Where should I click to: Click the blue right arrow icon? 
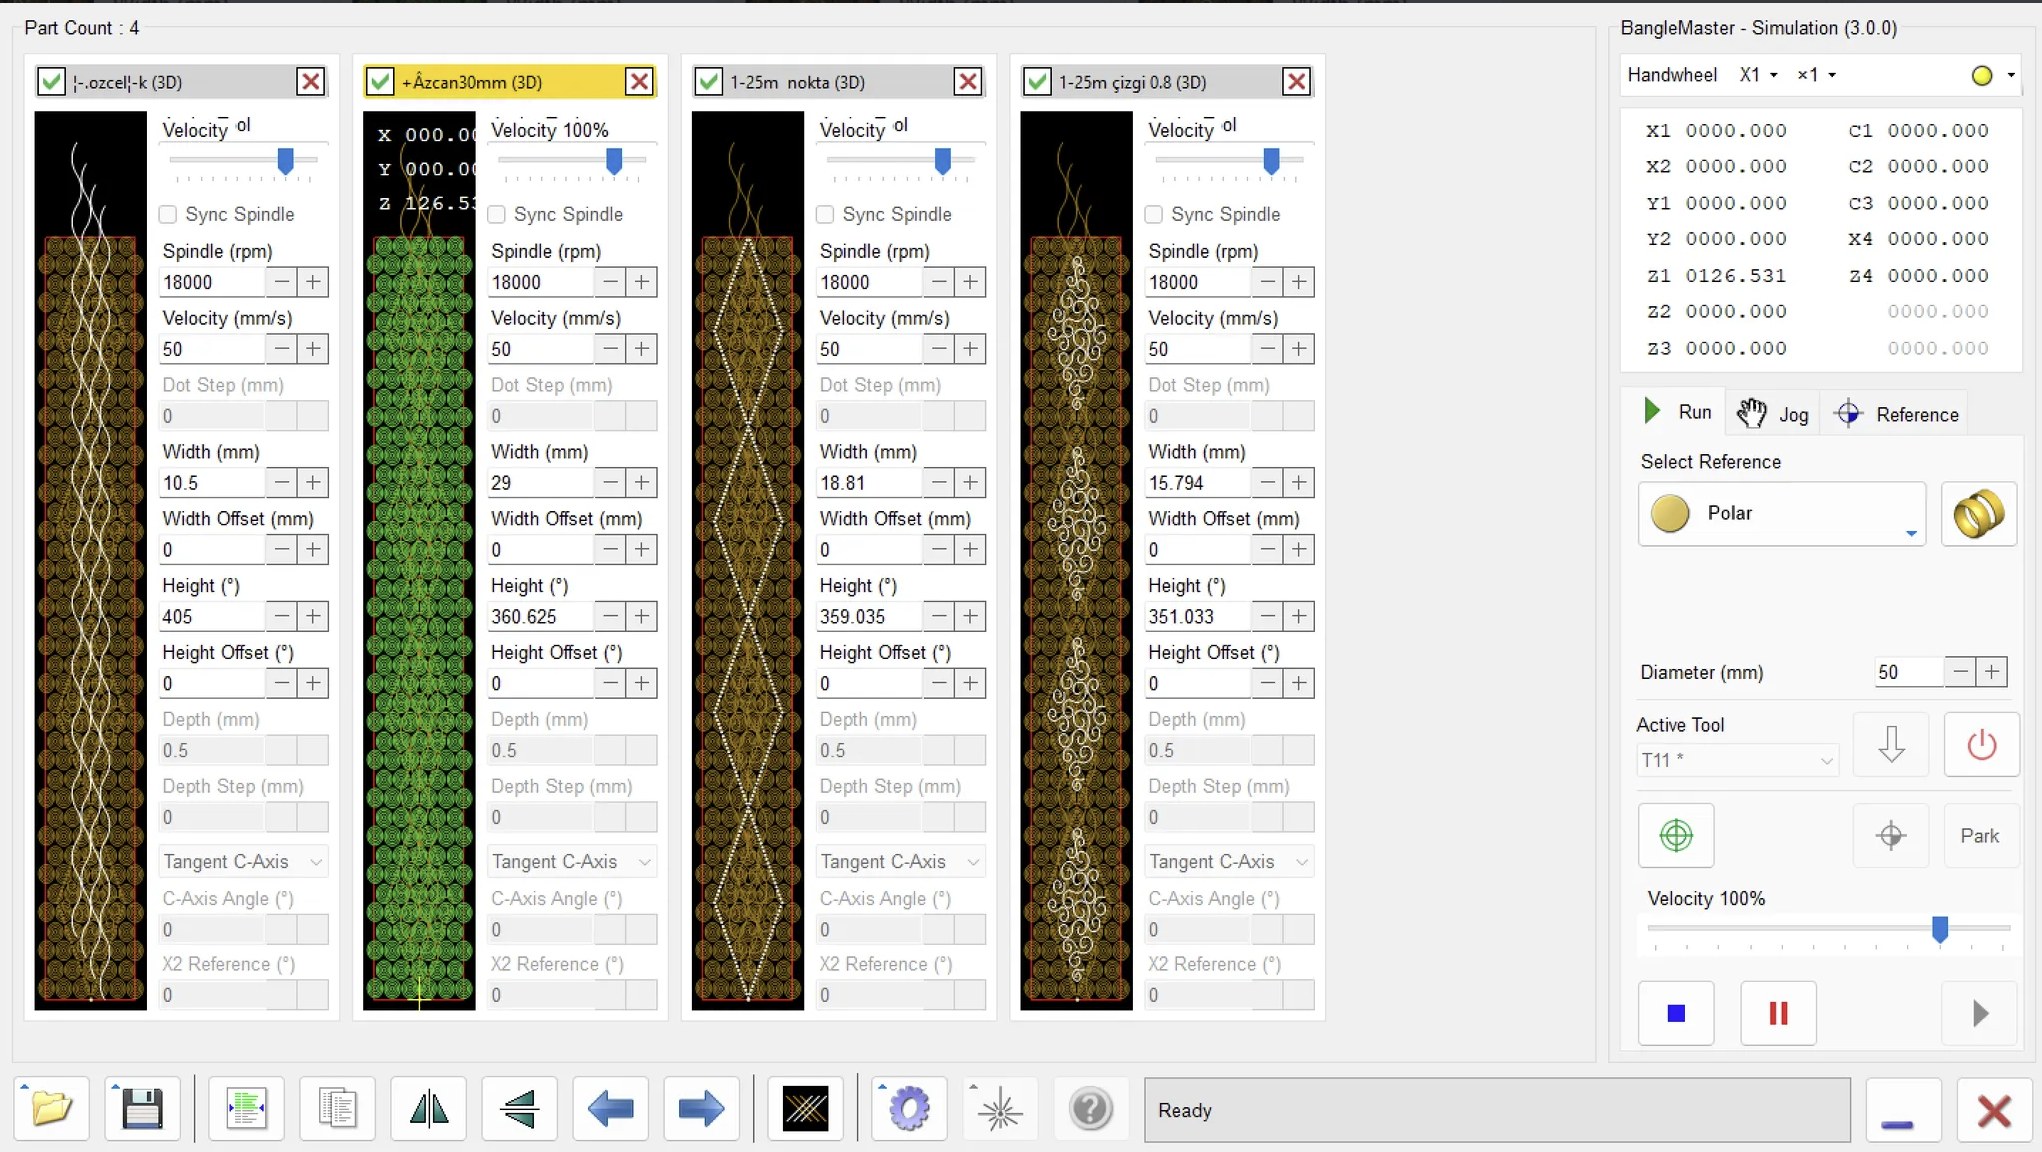click(x=700, y=1108)
